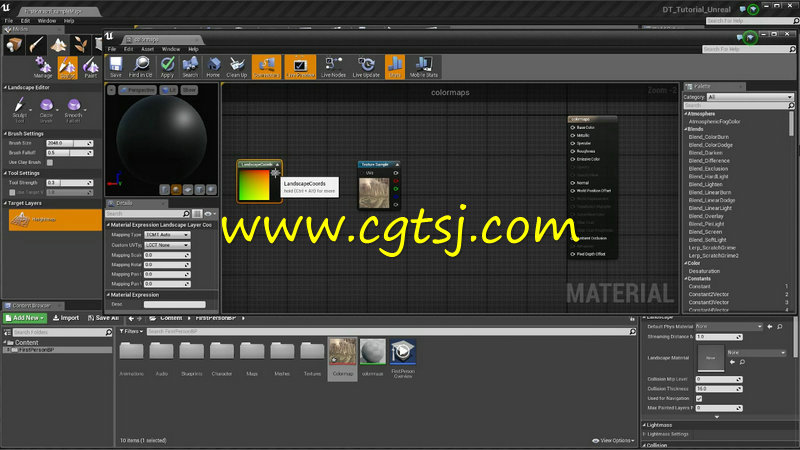Toggle Used for Navigation checkbox
Screen dimensions: 800x450
(x=699, y=398)
